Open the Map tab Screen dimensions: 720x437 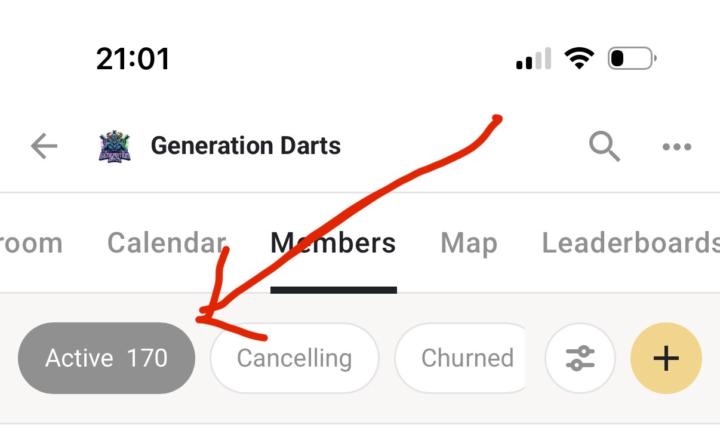point(468,243)
